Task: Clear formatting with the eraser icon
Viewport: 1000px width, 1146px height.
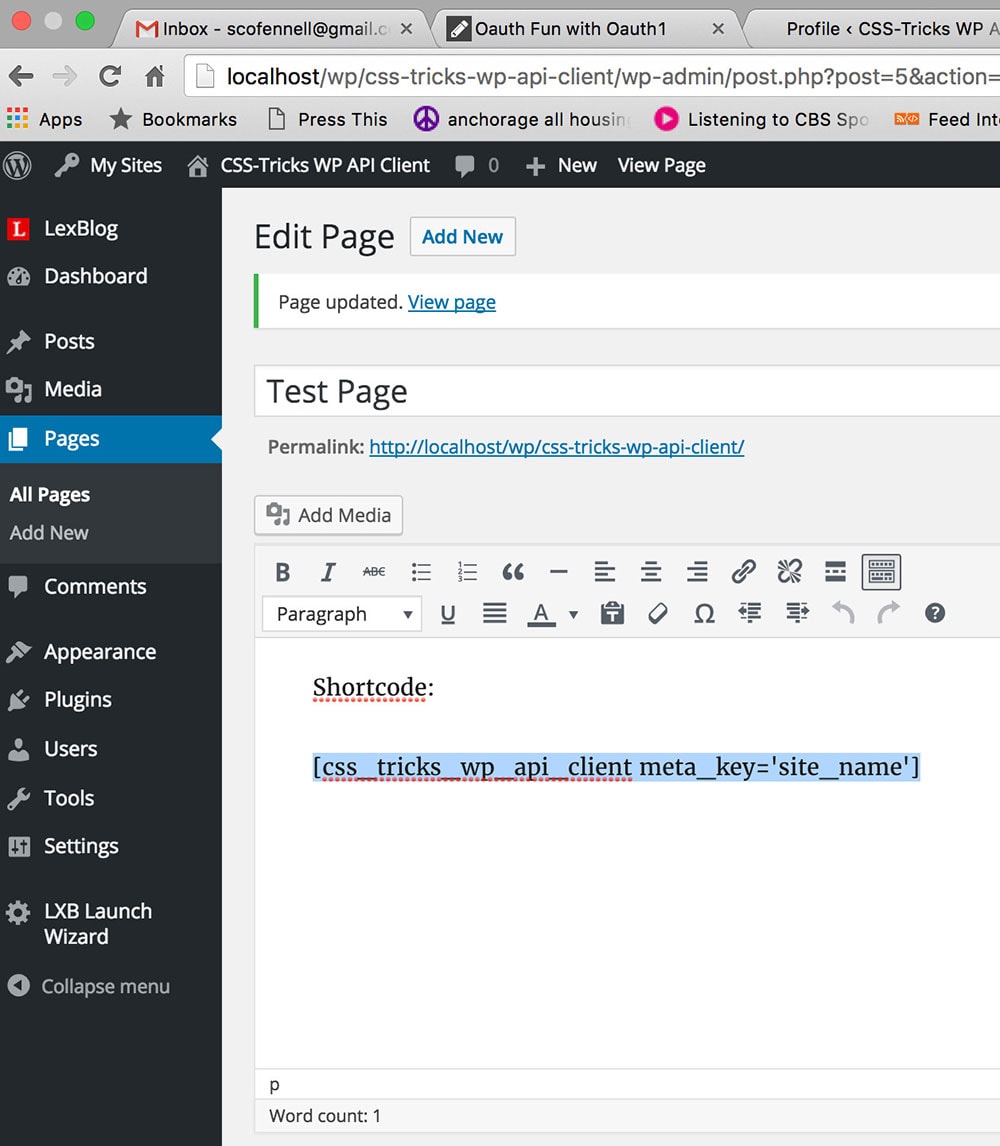Action: click(x=658, y=614)
